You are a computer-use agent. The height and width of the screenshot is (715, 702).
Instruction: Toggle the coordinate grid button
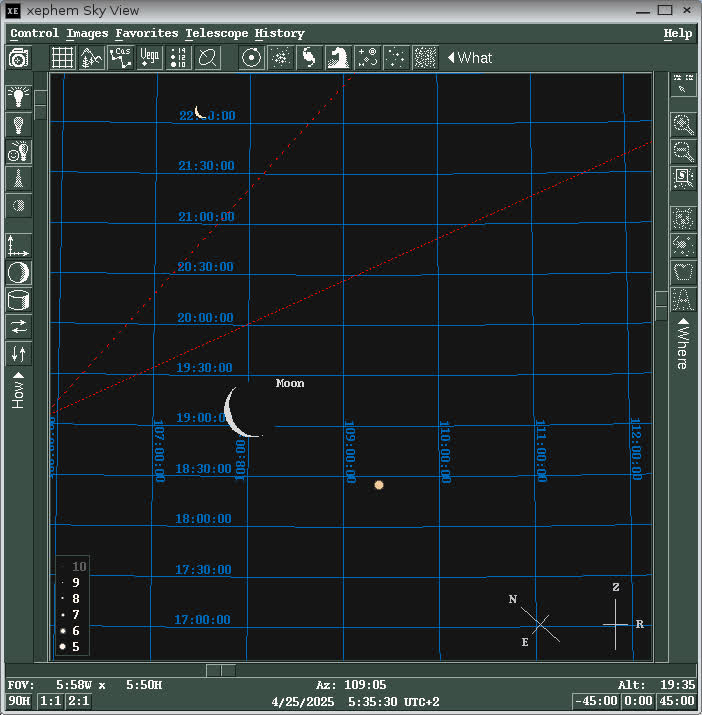pos(63,58)
